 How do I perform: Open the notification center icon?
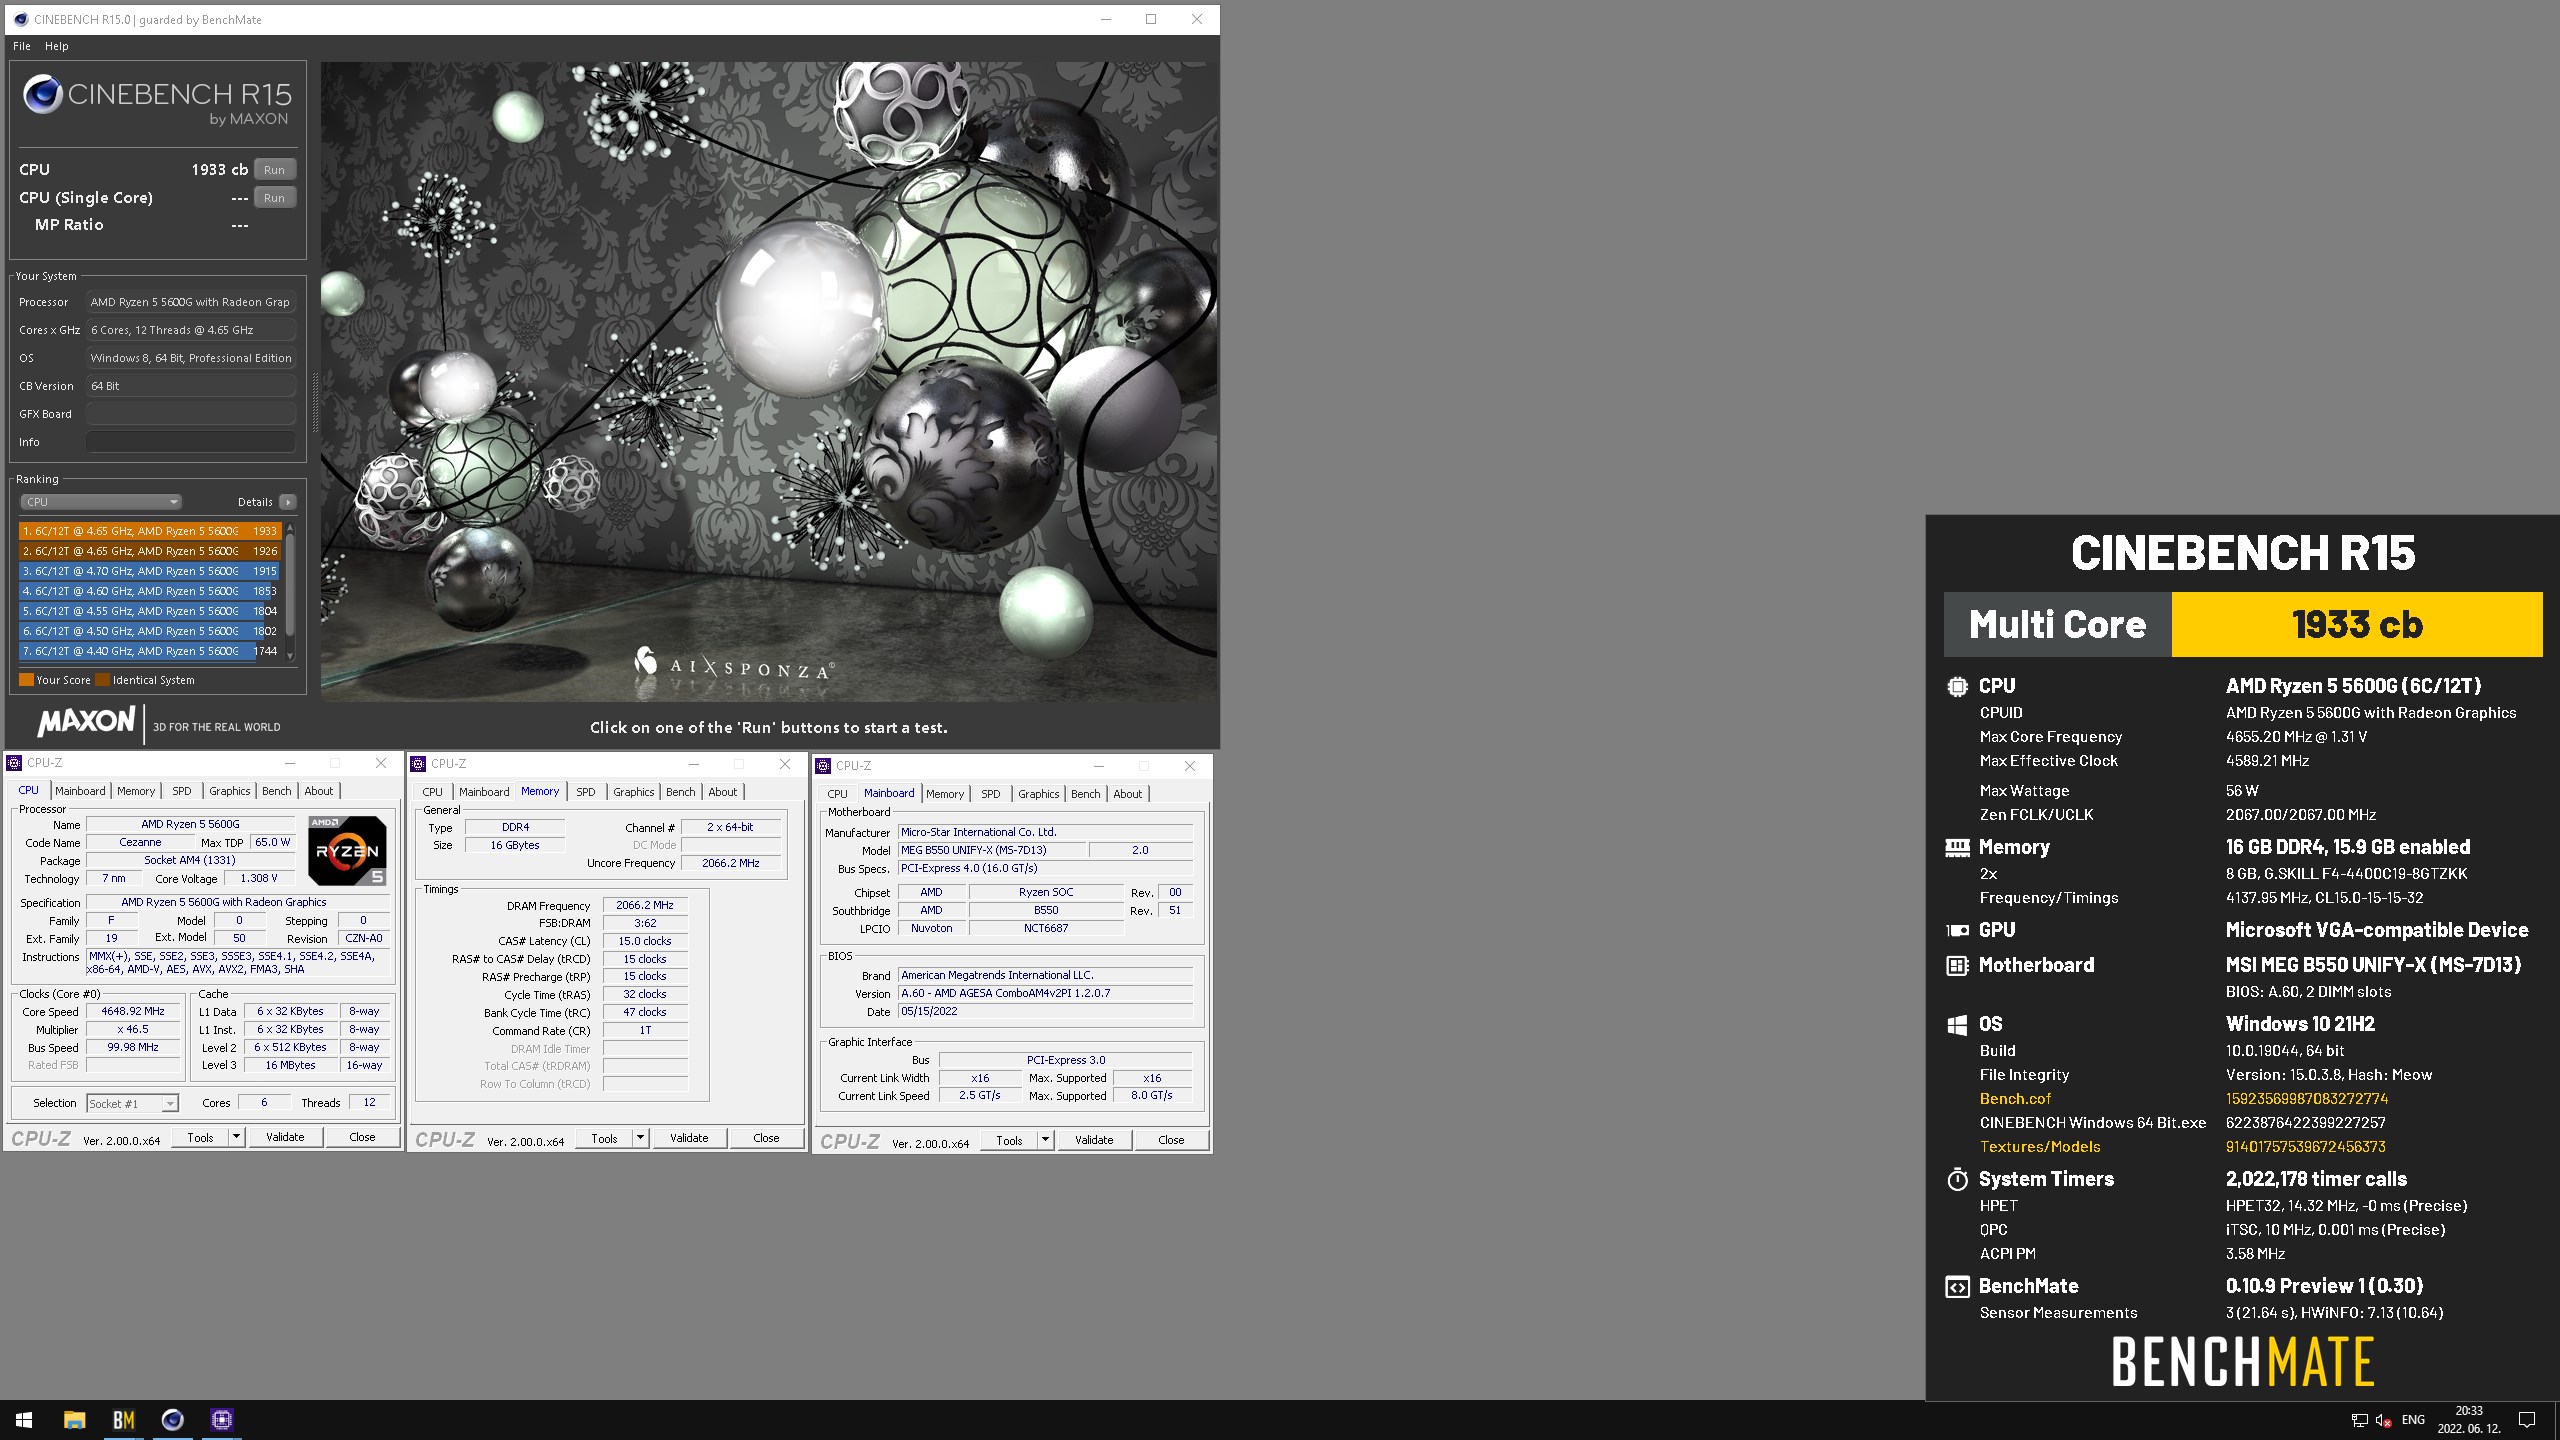click(2527, 1420)
